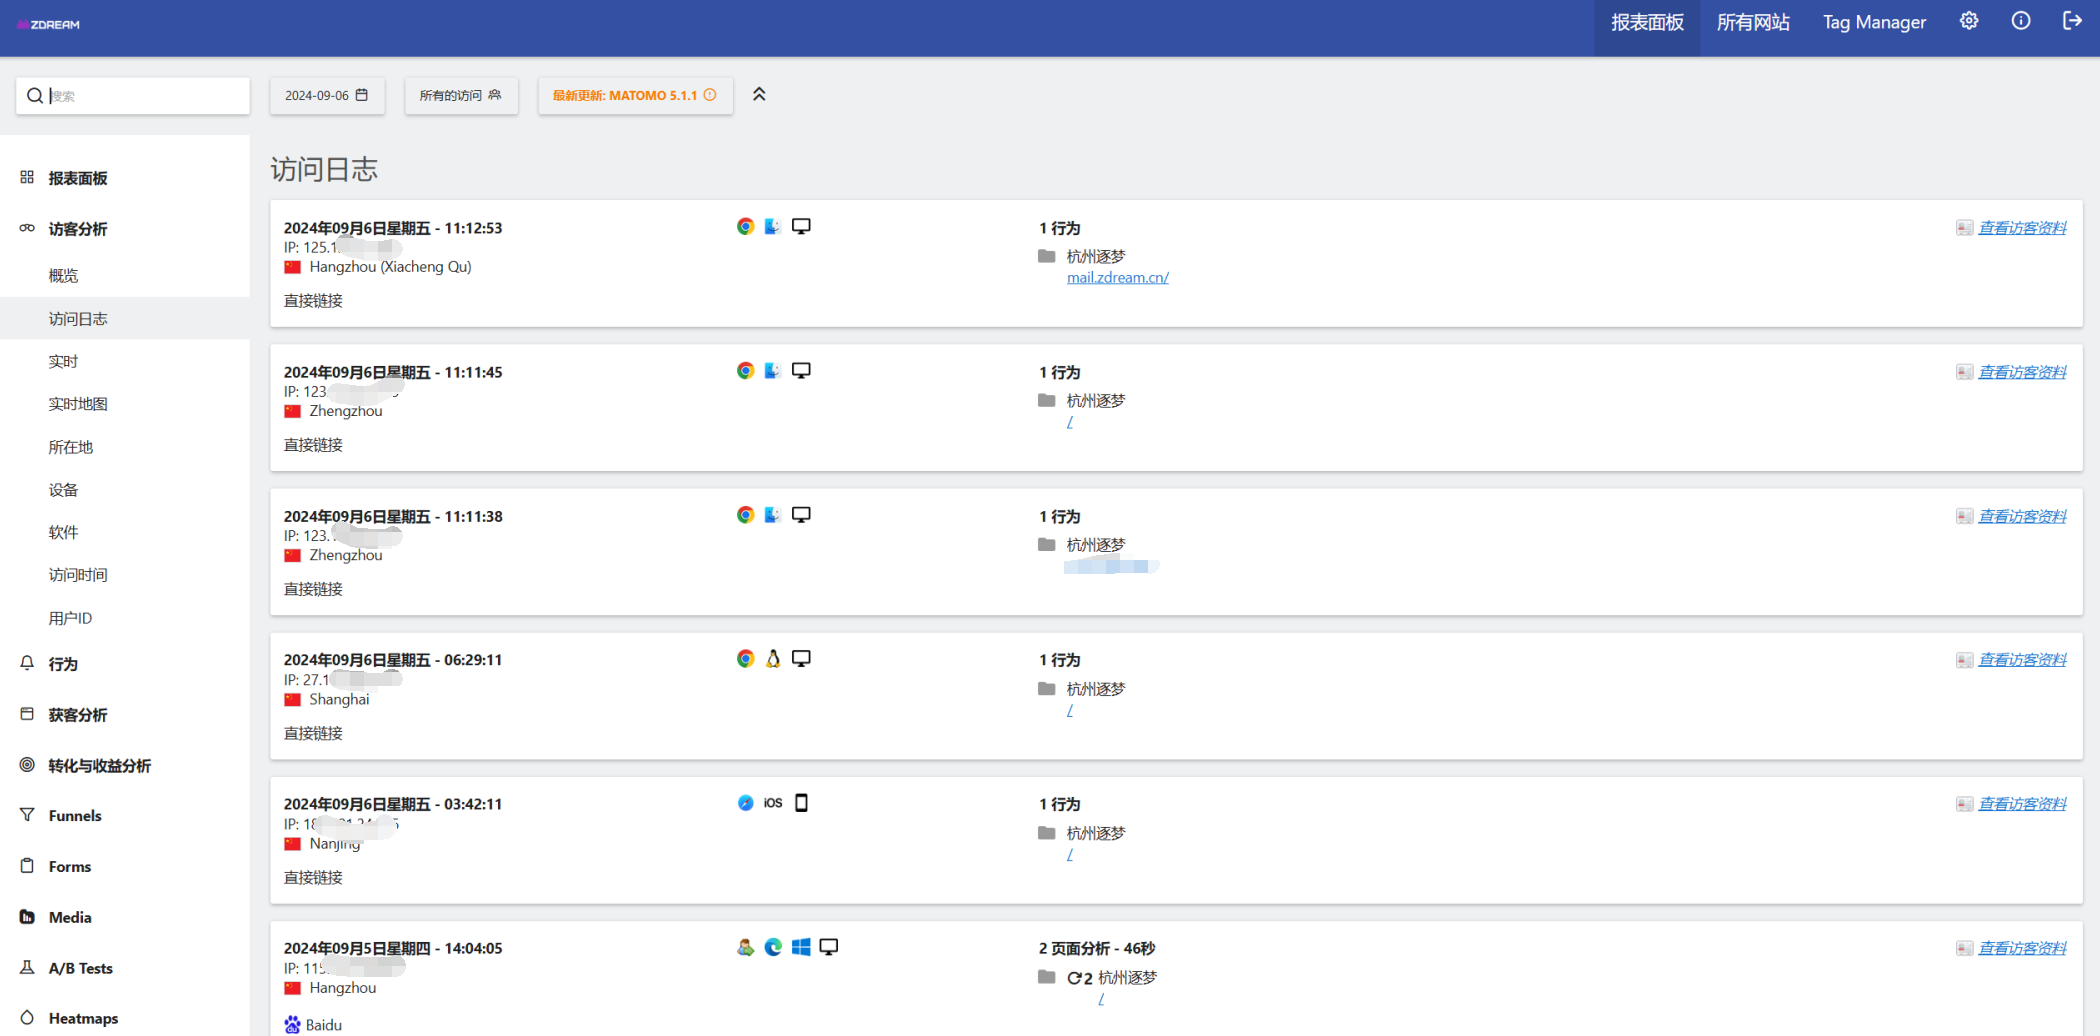
Task: Click the logout icon in top bar
Action: (2072, 22)
